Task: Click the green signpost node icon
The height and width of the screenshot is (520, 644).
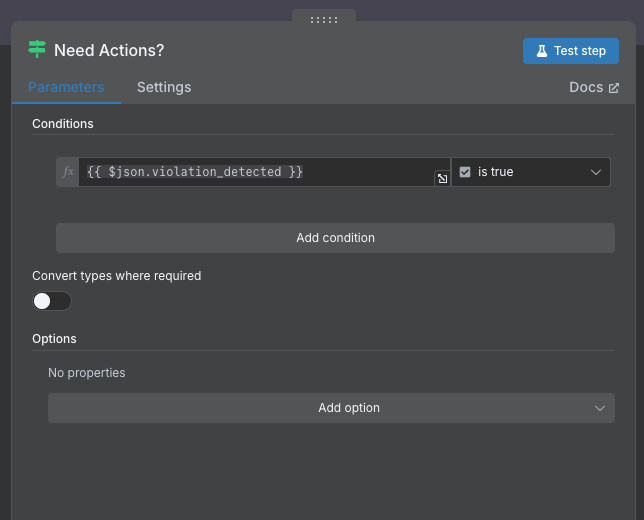Action: click(x=37, y=49)
